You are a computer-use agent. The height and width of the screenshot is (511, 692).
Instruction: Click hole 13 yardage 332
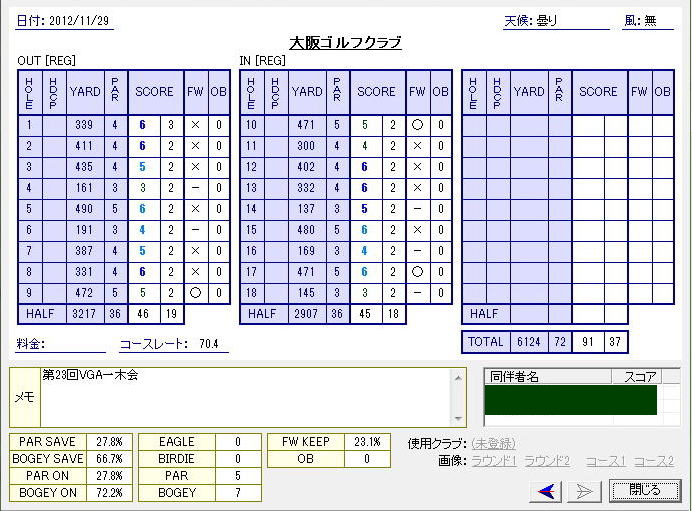(x=306, y=188)
